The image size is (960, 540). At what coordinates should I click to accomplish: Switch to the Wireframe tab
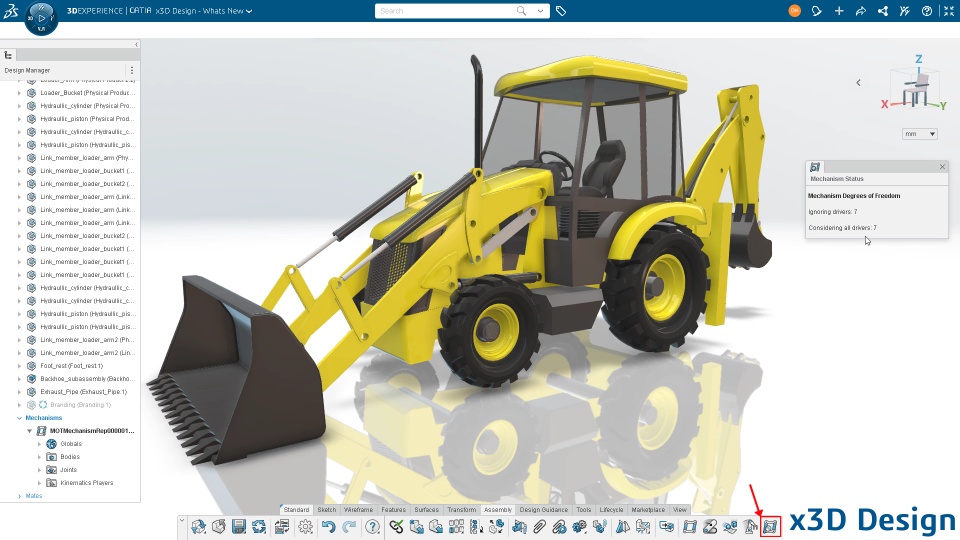pos(358,509)
